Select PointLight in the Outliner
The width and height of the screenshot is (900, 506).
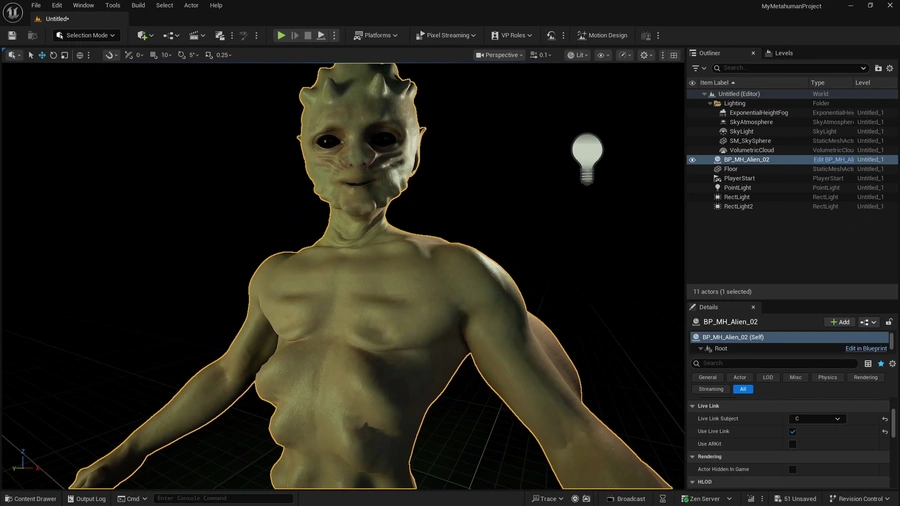tap(738, 188)
